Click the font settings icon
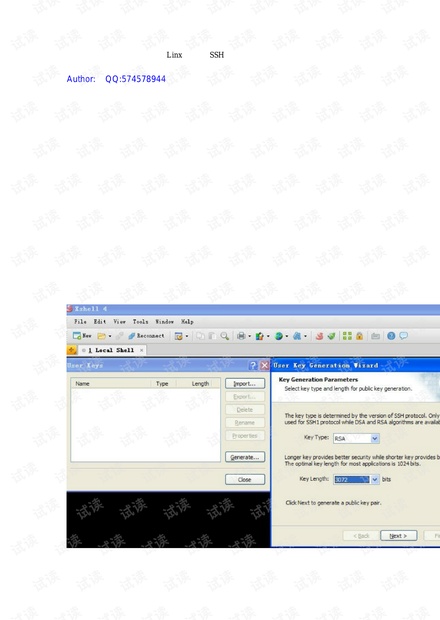The height and width of the screenshot is (620, 440). 297,336
